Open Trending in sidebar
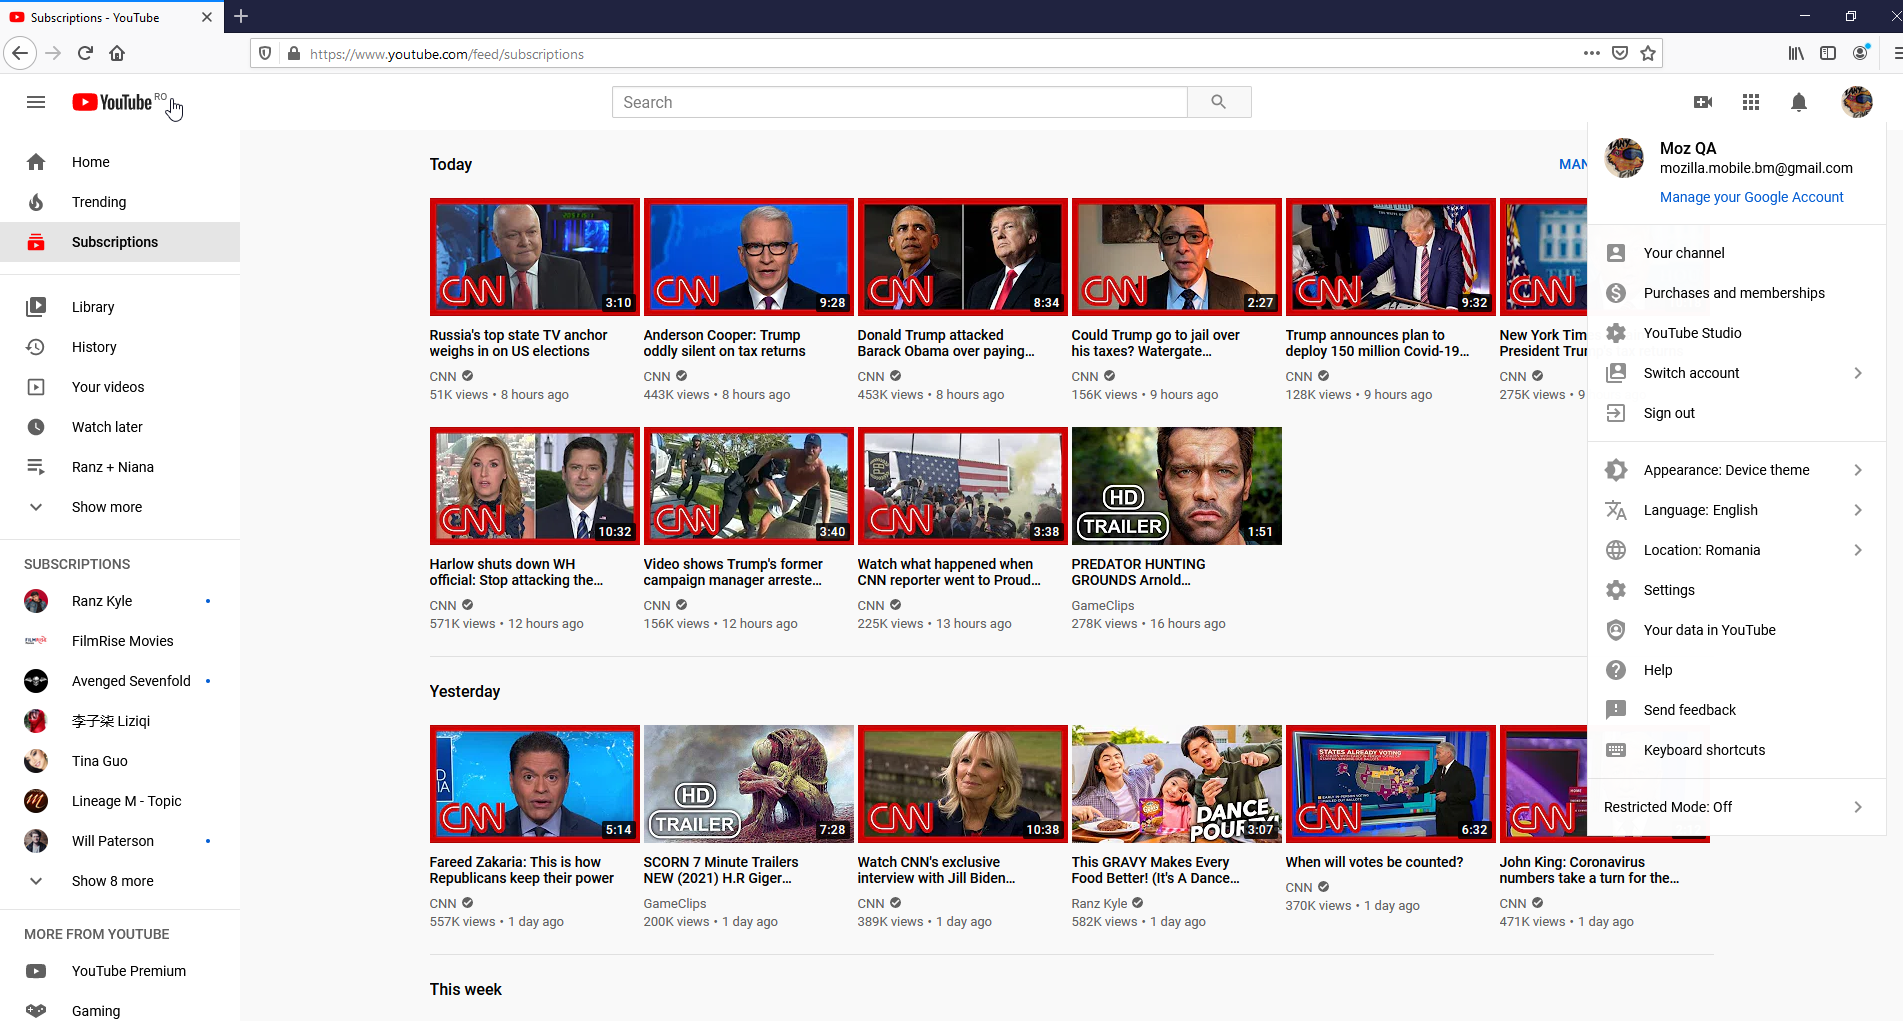Viewport: 1903px width, 1021px height. [120, 202]
